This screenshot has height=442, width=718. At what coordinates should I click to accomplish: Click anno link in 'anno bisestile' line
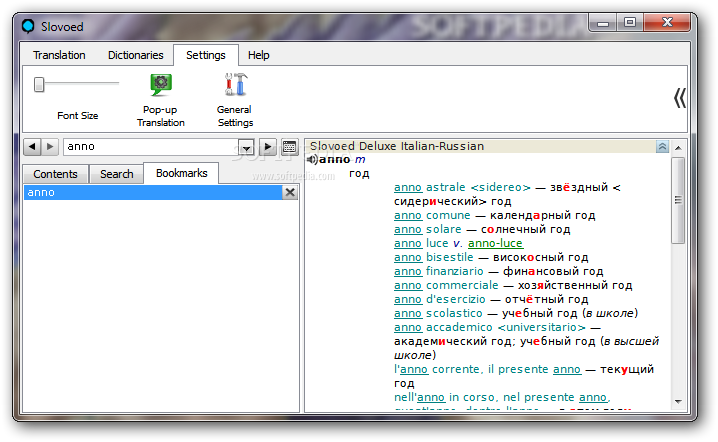408,257
